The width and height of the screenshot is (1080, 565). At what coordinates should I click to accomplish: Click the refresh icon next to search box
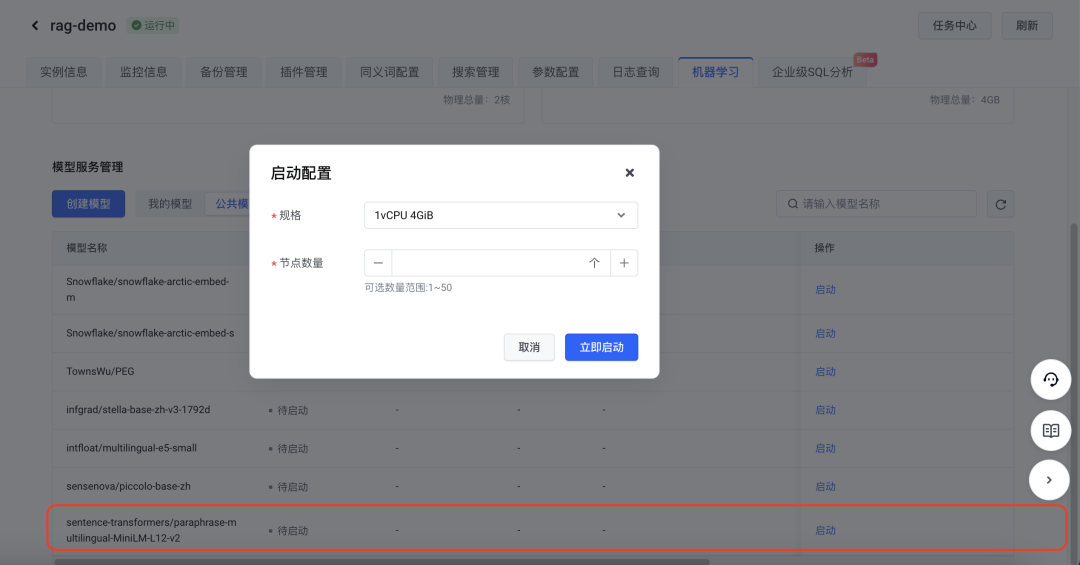tap(1001, 204)
